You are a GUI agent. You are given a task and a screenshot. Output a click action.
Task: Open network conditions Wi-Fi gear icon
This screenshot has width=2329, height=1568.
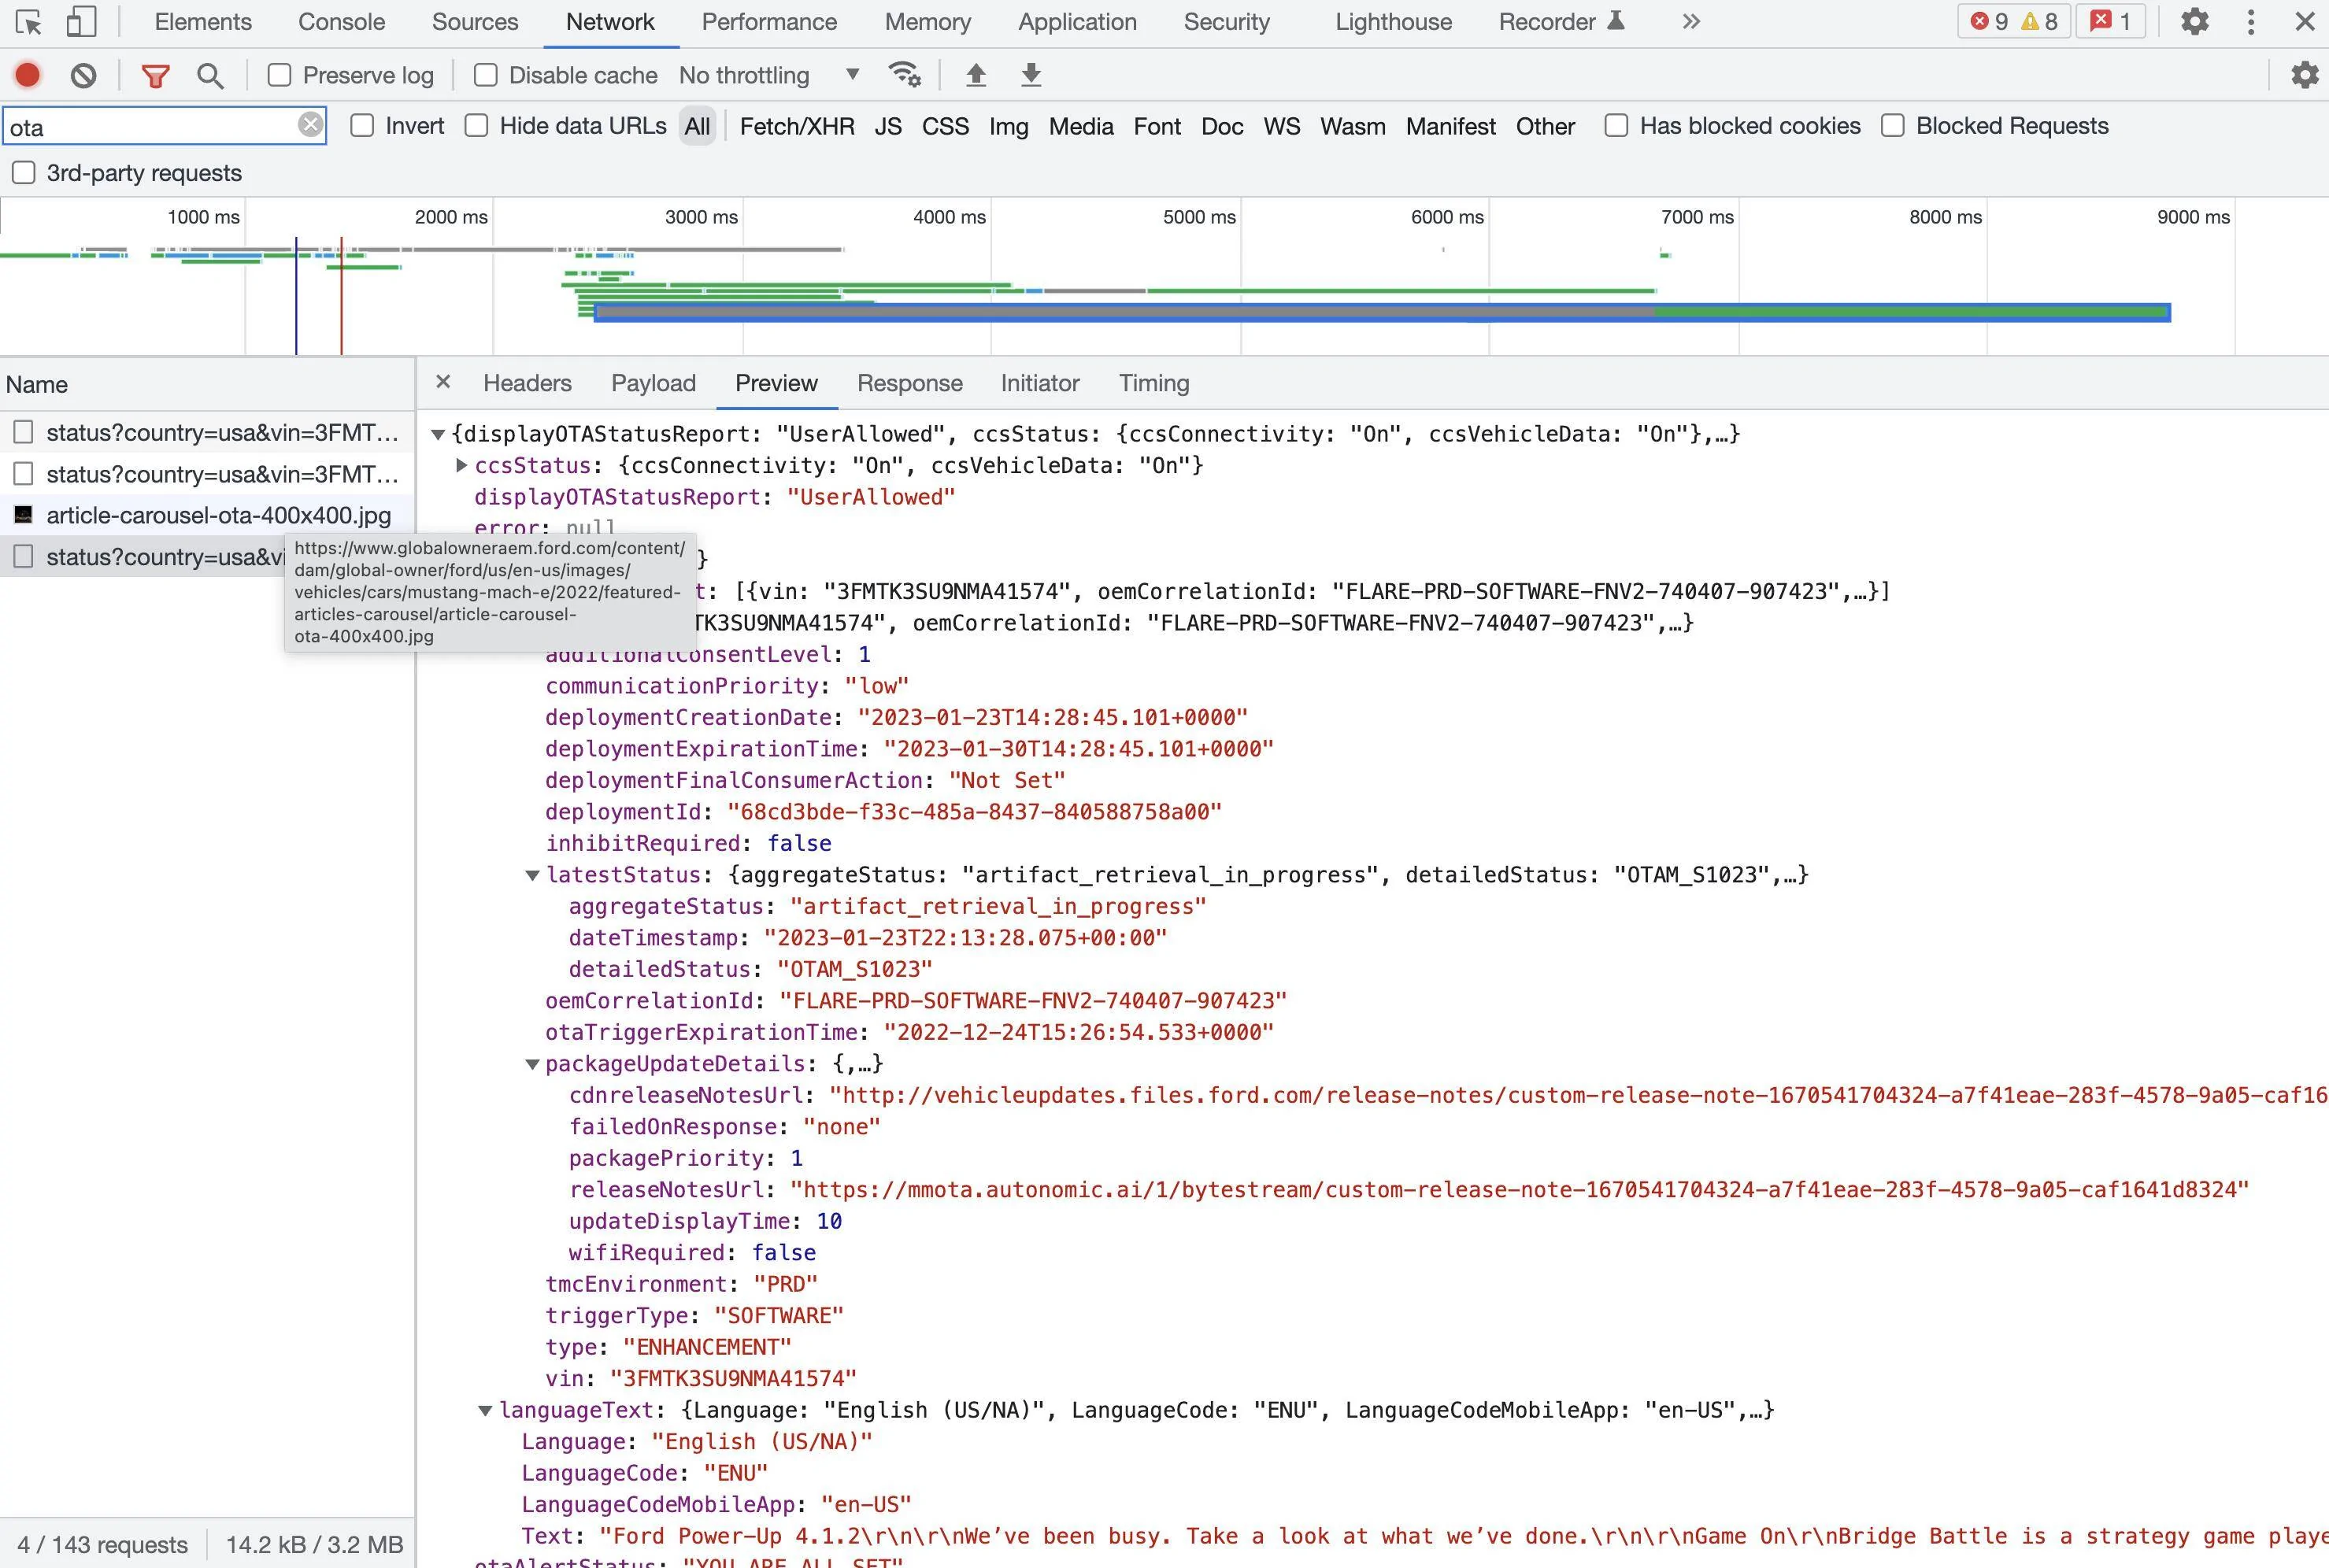coord(904,75)
